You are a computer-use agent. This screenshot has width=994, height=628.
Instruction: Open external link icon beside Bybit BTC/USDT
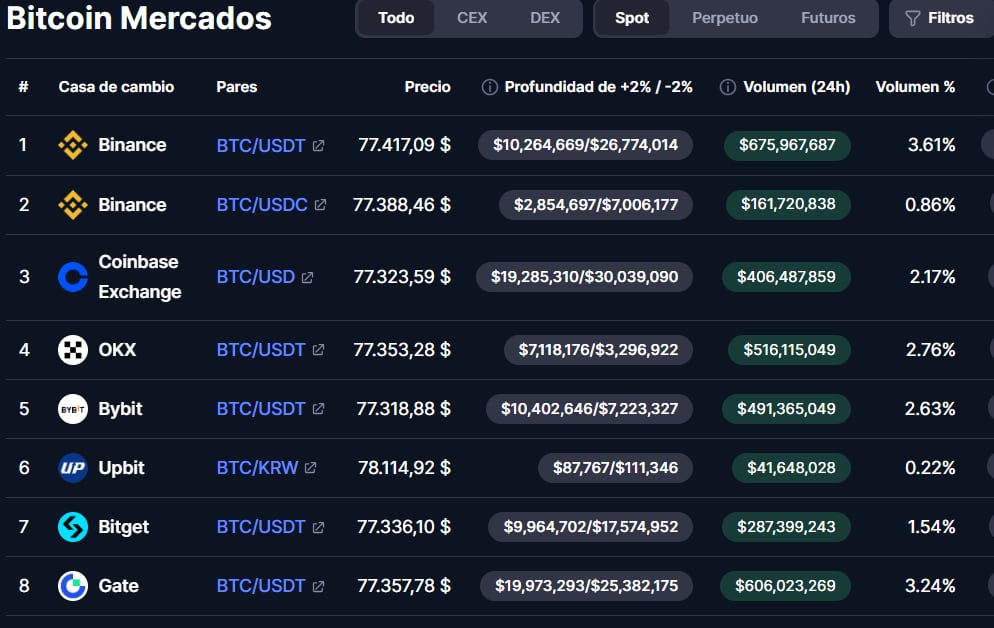point(318,409)
